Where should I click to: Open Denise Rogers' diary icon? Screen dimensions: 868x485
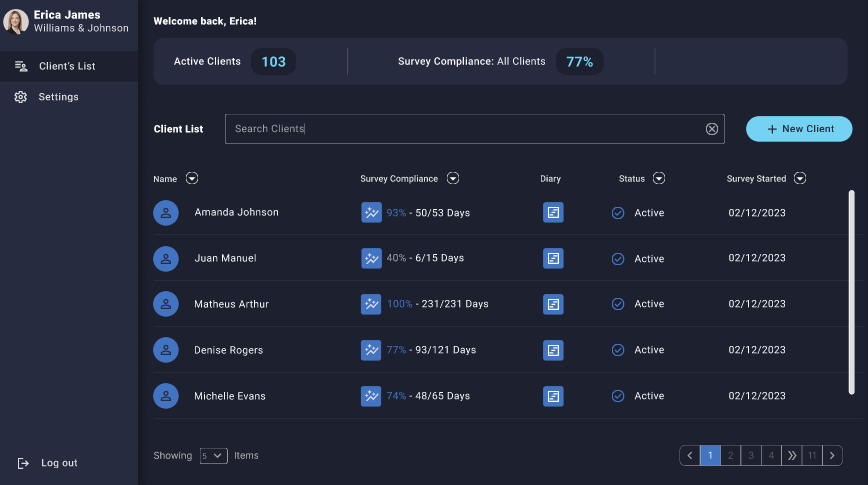(553, 350)
